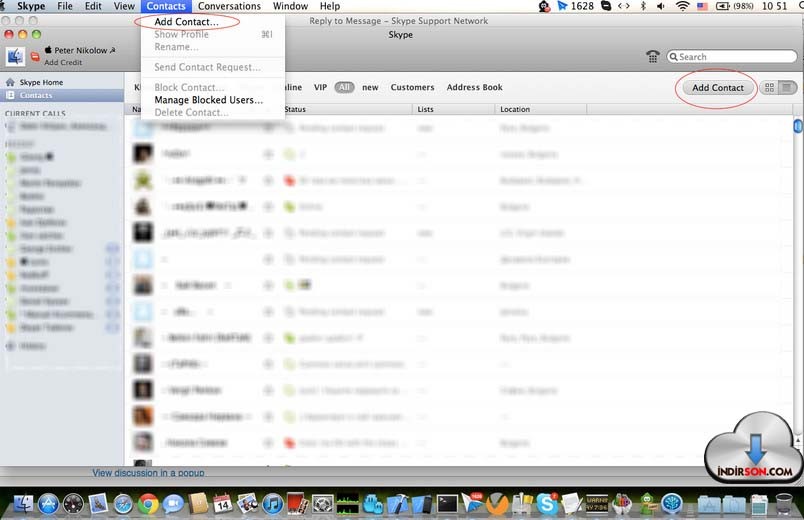The width and height of the screenshot is (804, 520).
Task: Open the Conversations menu
Action: pyautogui.click(x=229, y=6)
